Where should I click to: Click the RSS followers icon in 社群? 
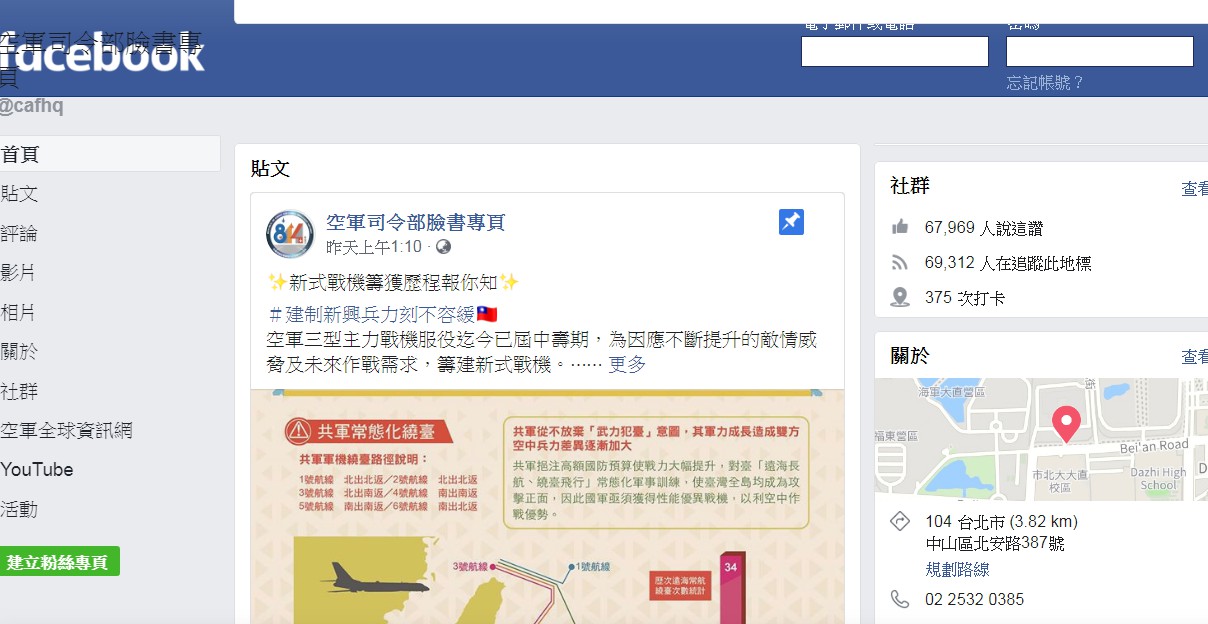pyautogui.click(x=900, y=263)
